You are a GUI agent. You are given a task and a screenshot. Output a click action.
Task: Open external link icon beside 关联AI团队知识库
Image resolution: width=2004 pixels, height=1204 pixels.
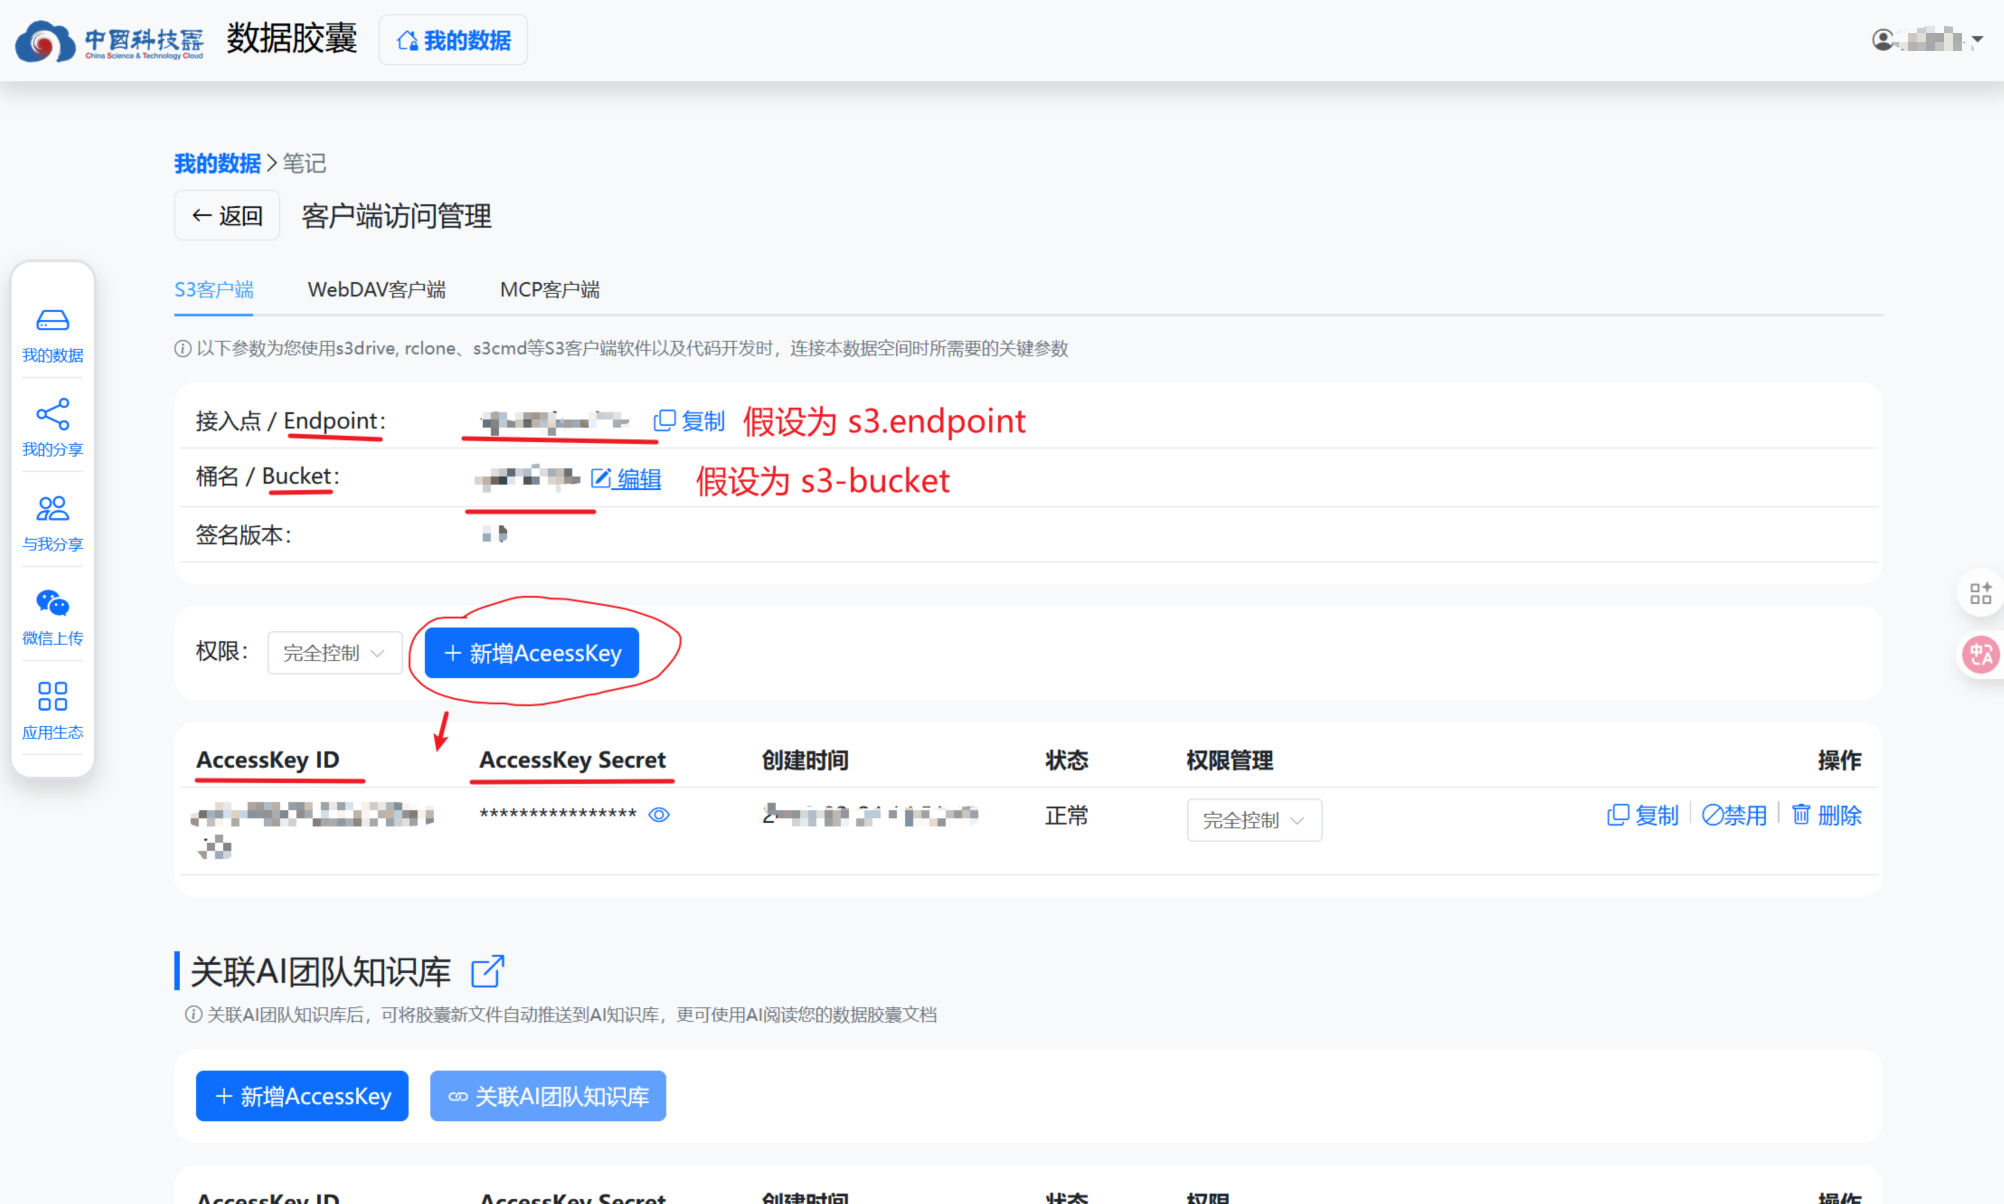click(x=487, y=971)
